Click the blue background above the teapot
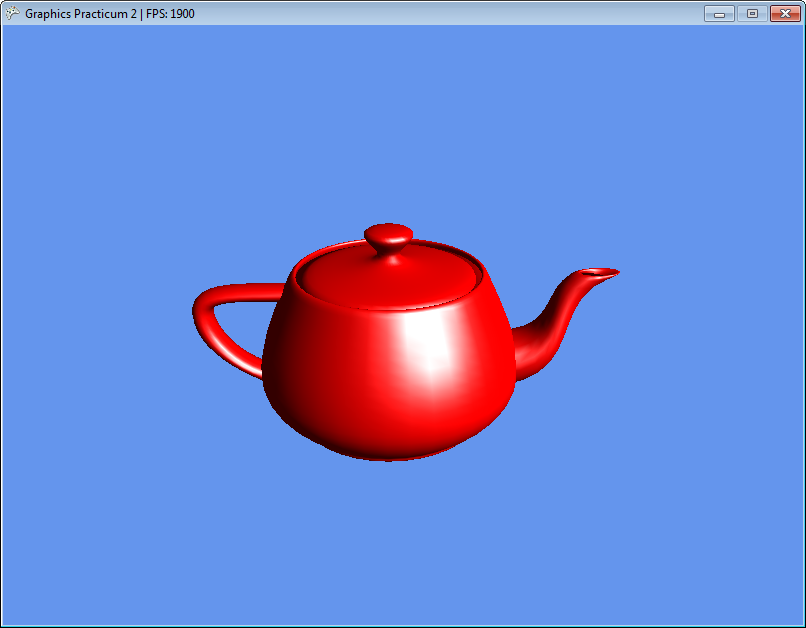 (400, 120)
